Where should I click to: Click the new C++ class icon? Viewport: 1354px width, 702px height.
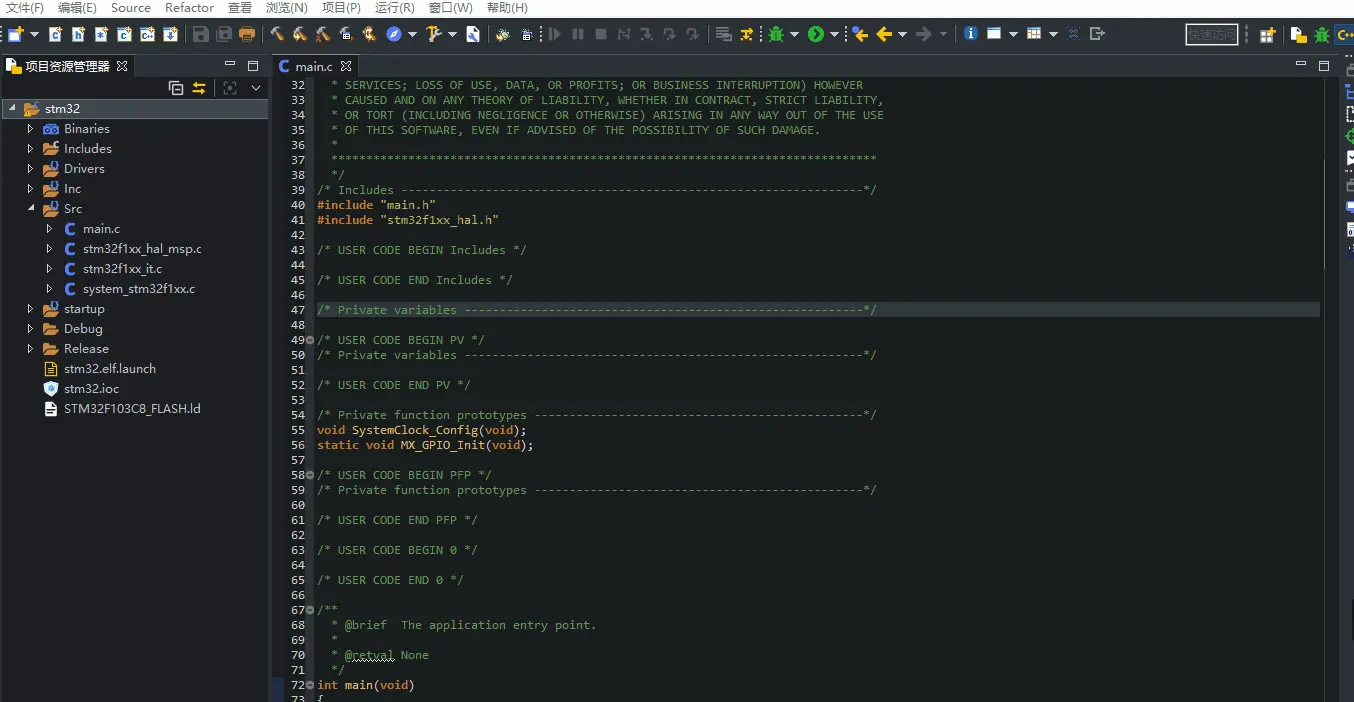click(x=147, y=34)
